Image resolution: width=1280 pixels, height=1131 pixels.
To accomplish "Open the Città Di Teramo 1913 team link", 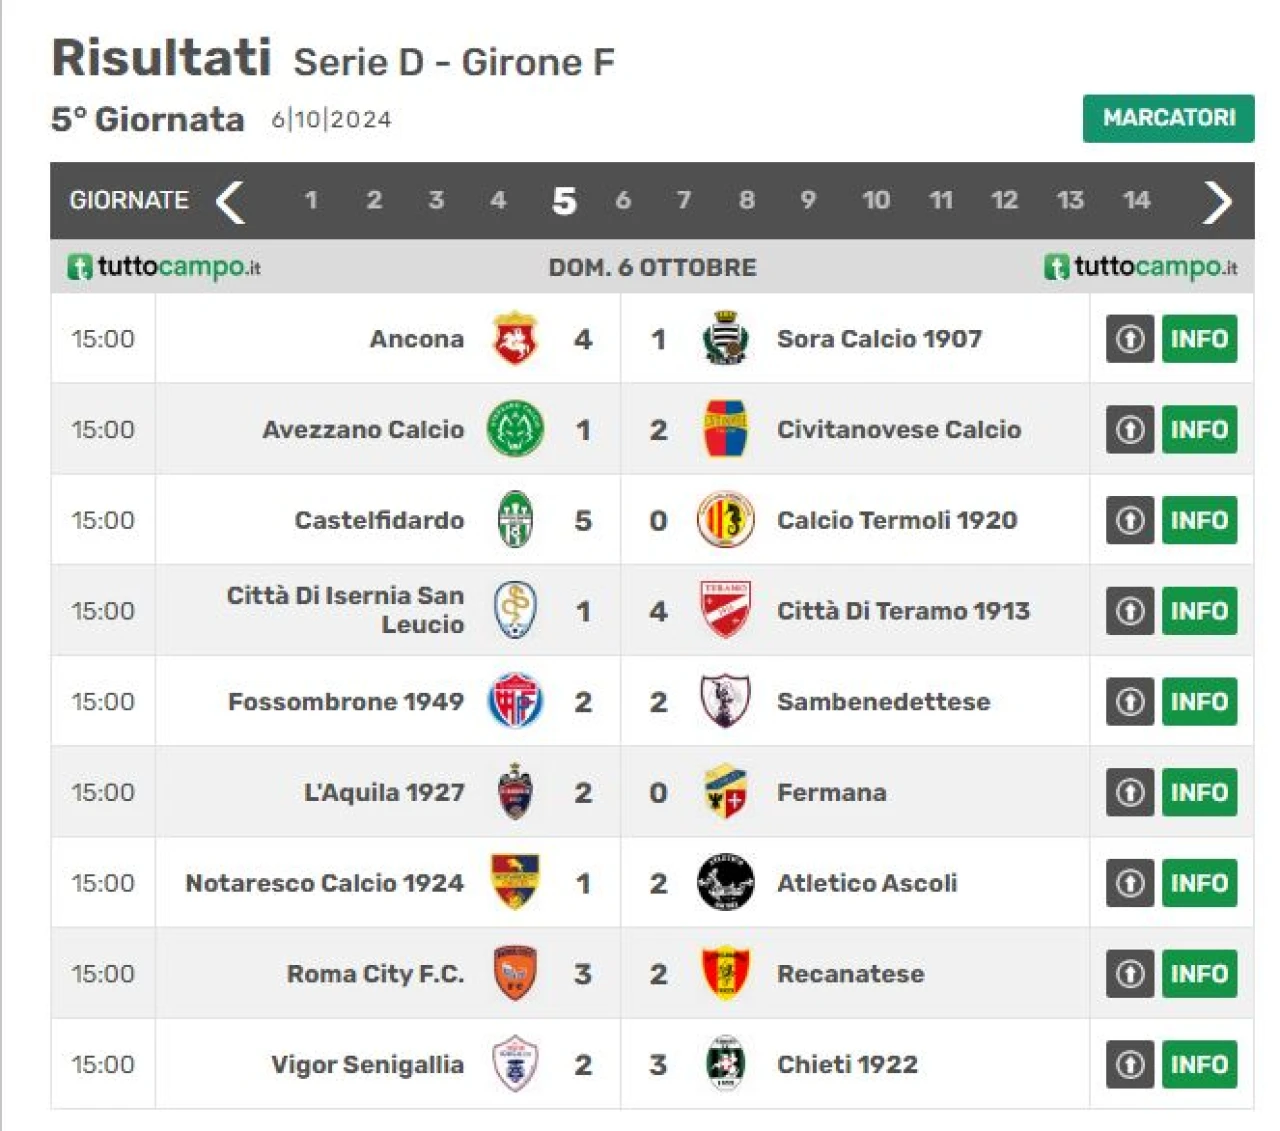I will pos(903,611).
